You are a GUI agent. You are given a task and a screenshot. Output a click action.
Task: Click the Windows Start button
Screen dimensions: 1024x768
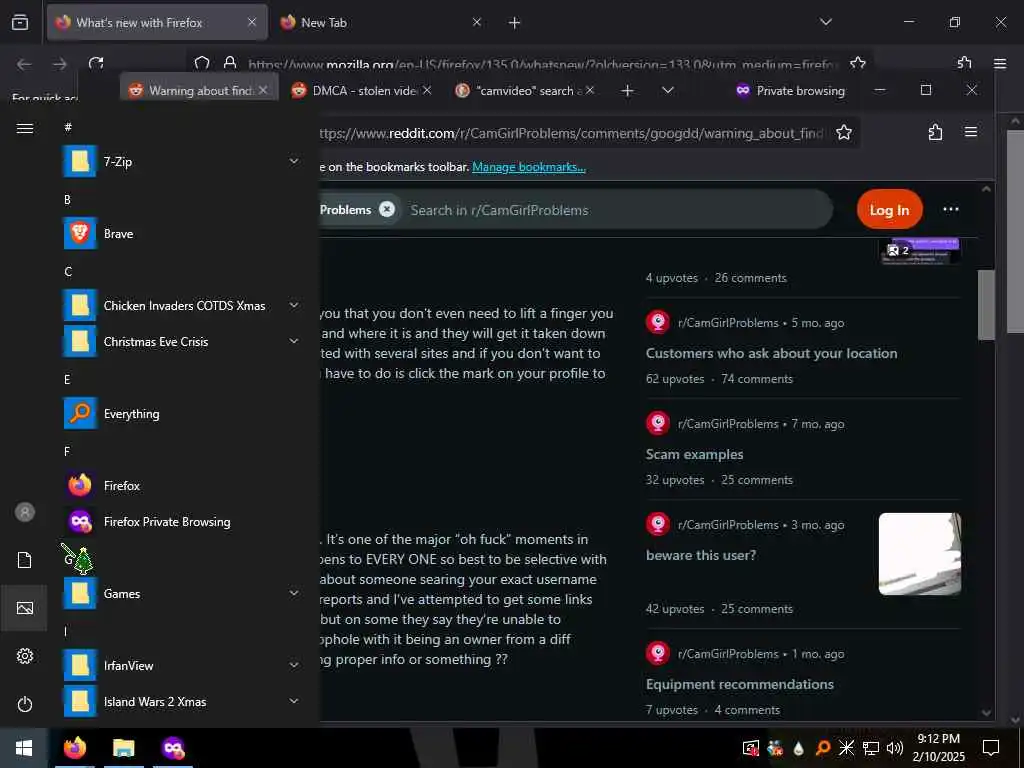24,748
